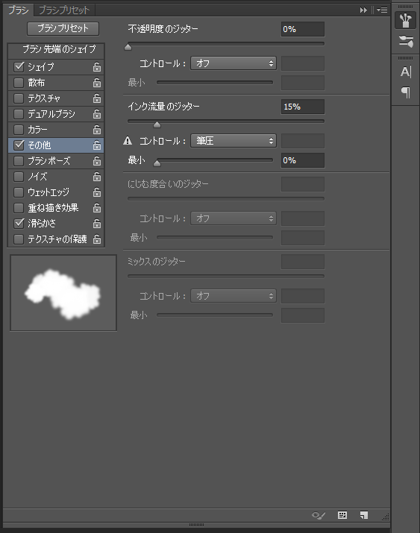Enable the 重ね描き効果 checkbox

pyautogui.click(x=18, y=207)
